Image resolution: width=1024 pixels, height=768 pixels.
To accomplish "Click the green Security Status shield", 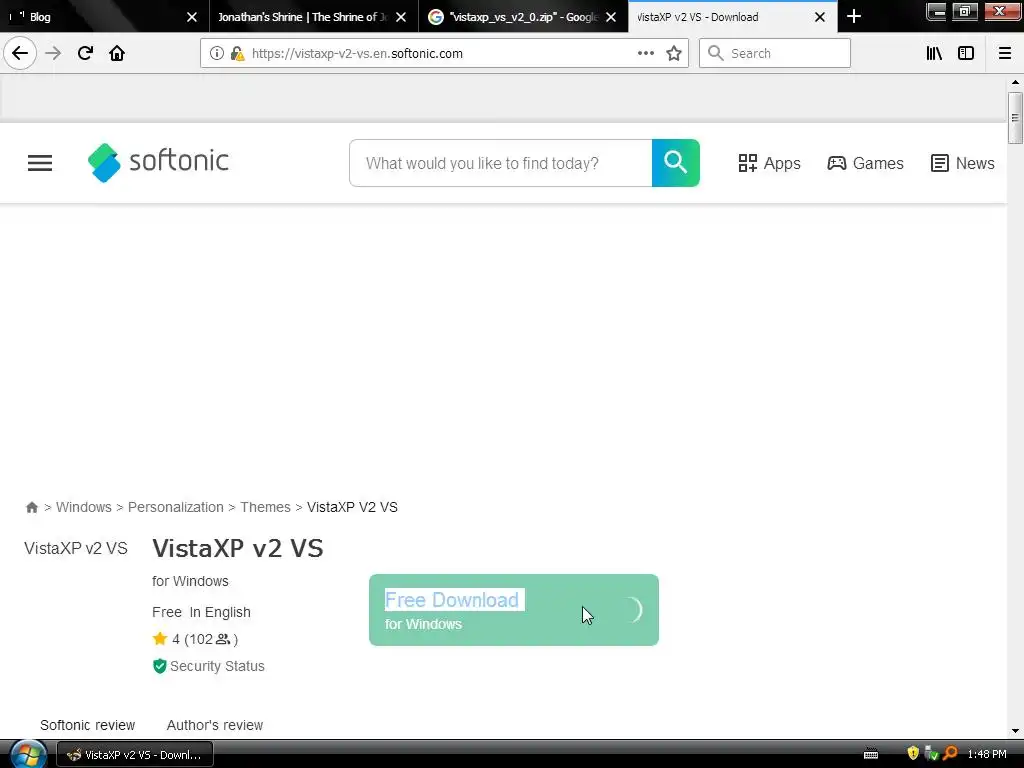I will [159, 666].
